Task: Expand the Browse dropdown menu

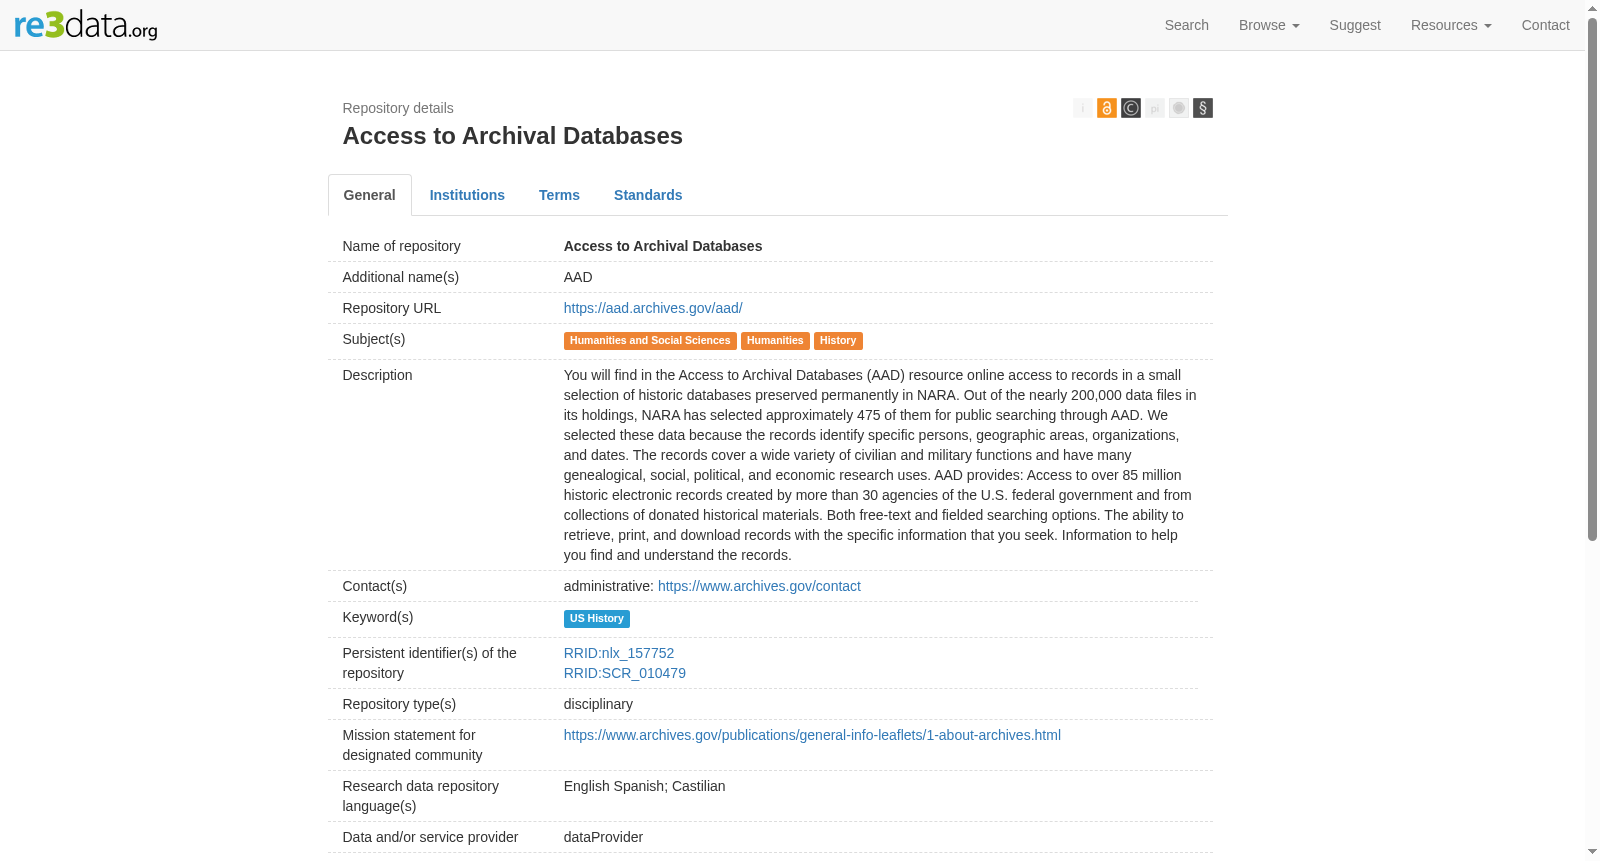Action: coord(1269,25)
